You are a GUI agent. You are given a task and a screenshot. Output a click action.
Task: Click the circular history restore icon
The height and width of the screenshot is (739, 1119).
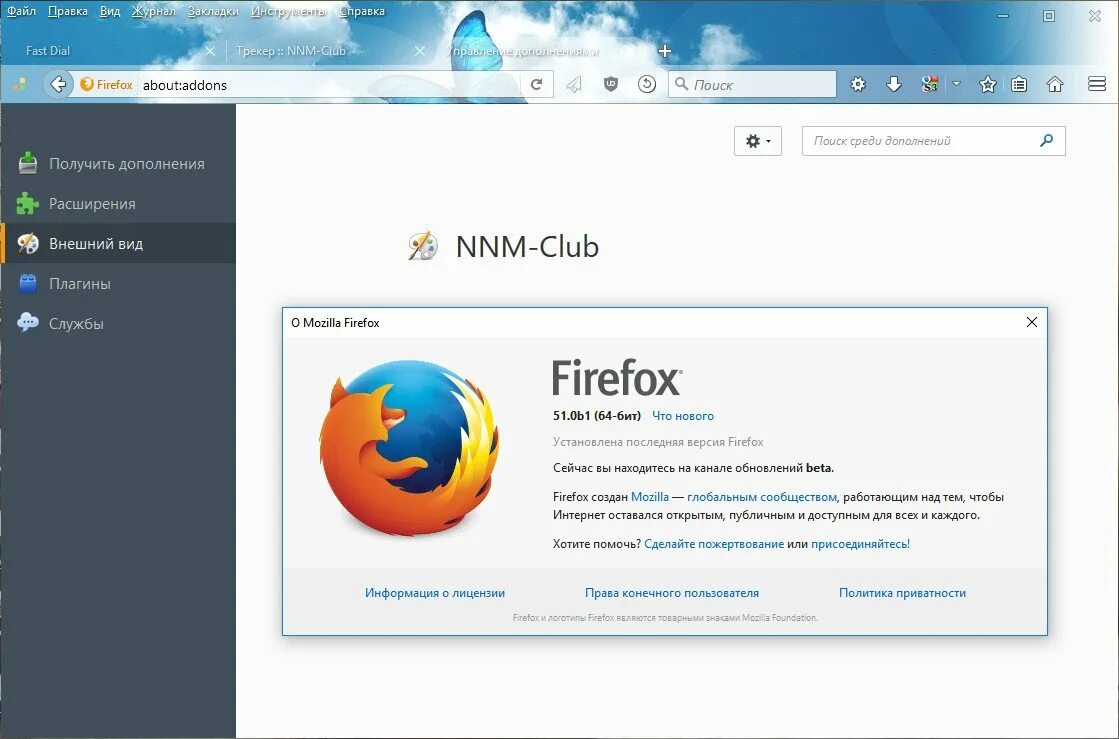(647, 84)
